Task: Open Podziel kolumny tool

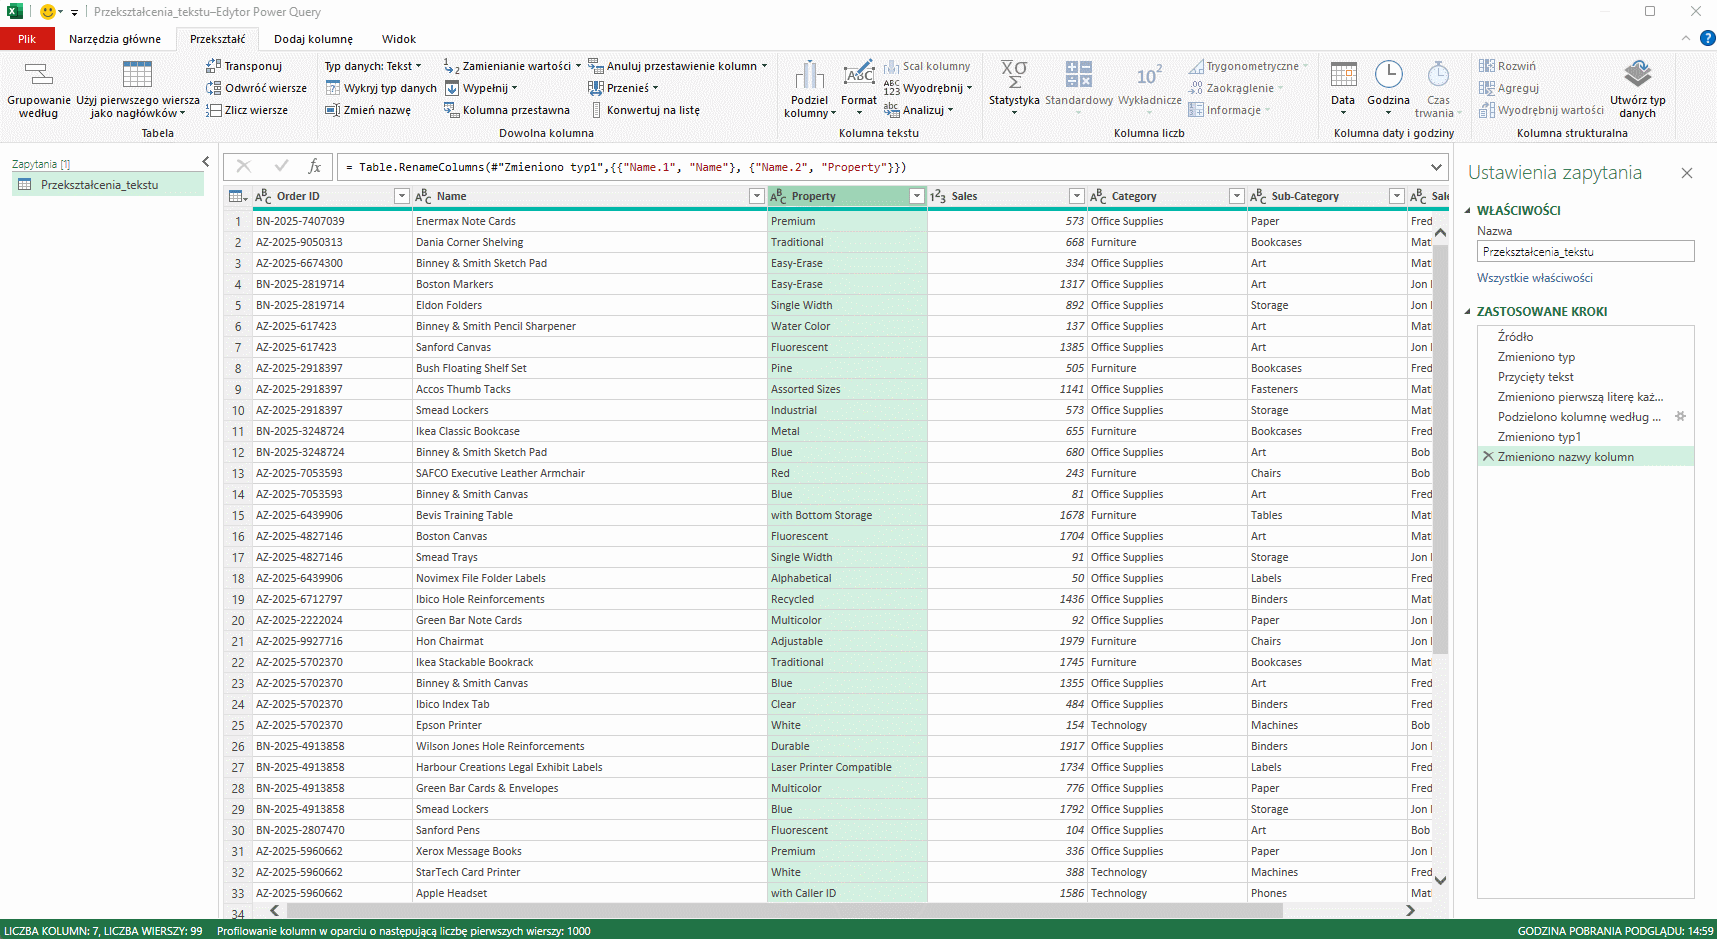Action: click(809, 89)
